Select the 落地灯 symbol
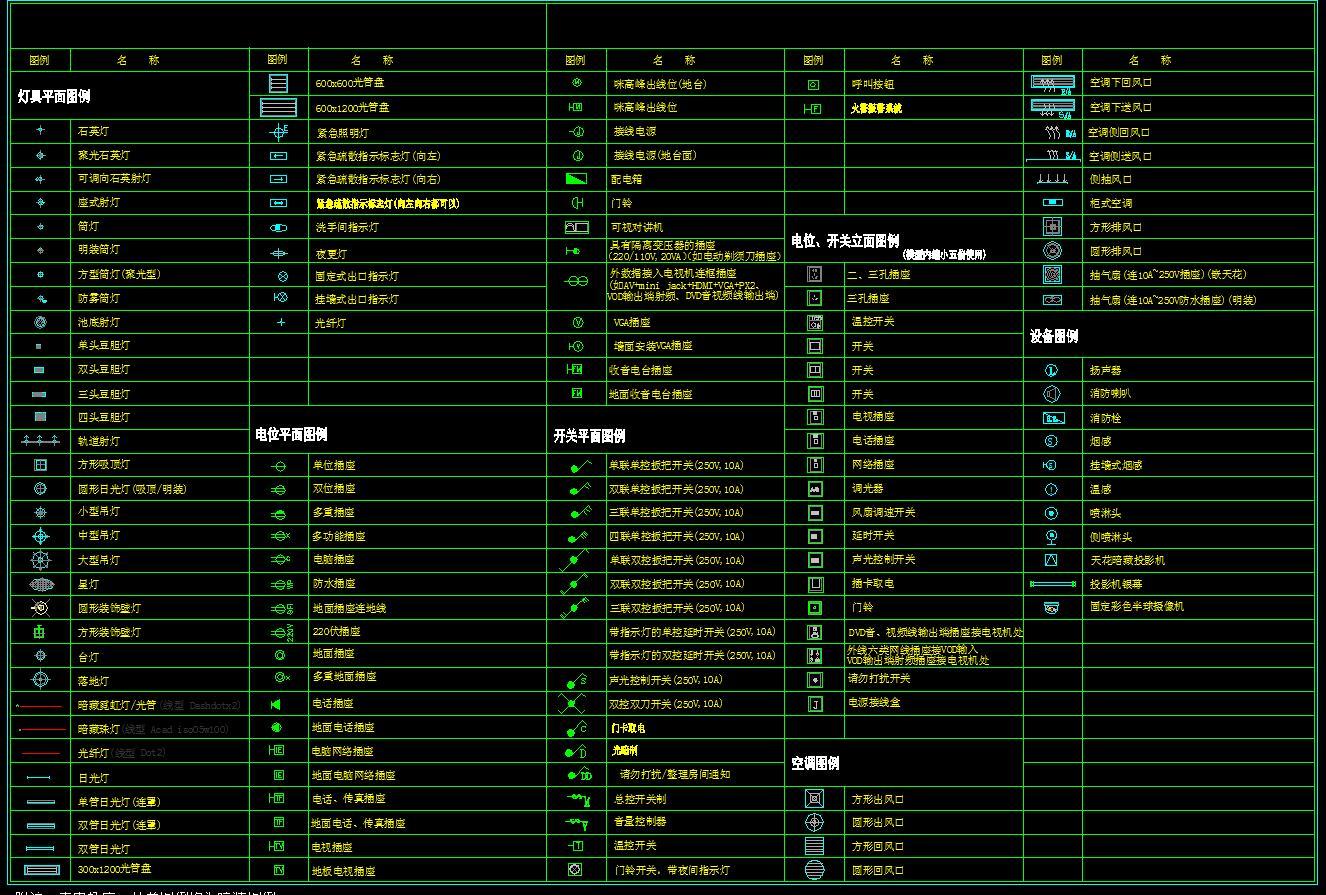1326x895 pixels. pyautogui.click(x=40, y=680)
